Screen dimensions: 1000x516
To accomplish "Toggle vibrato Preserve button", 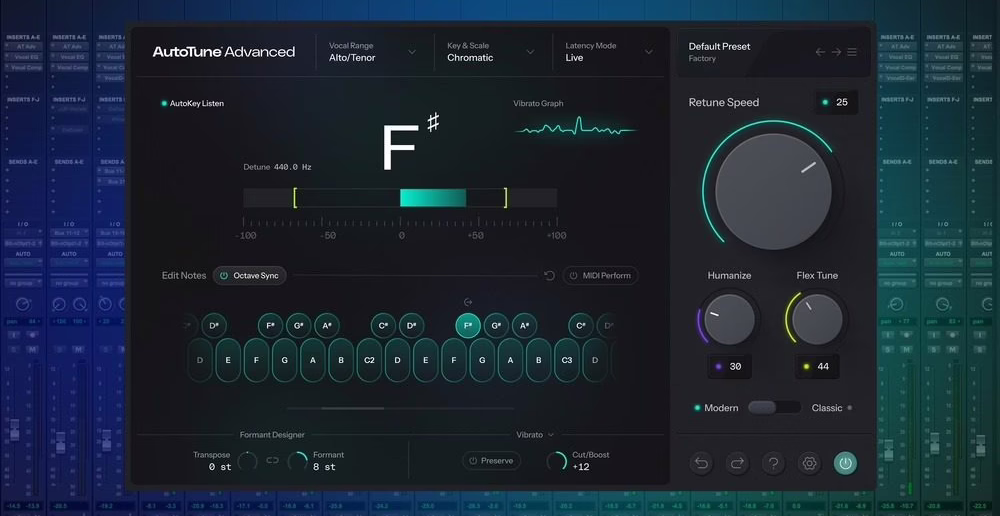I will 491,461.
